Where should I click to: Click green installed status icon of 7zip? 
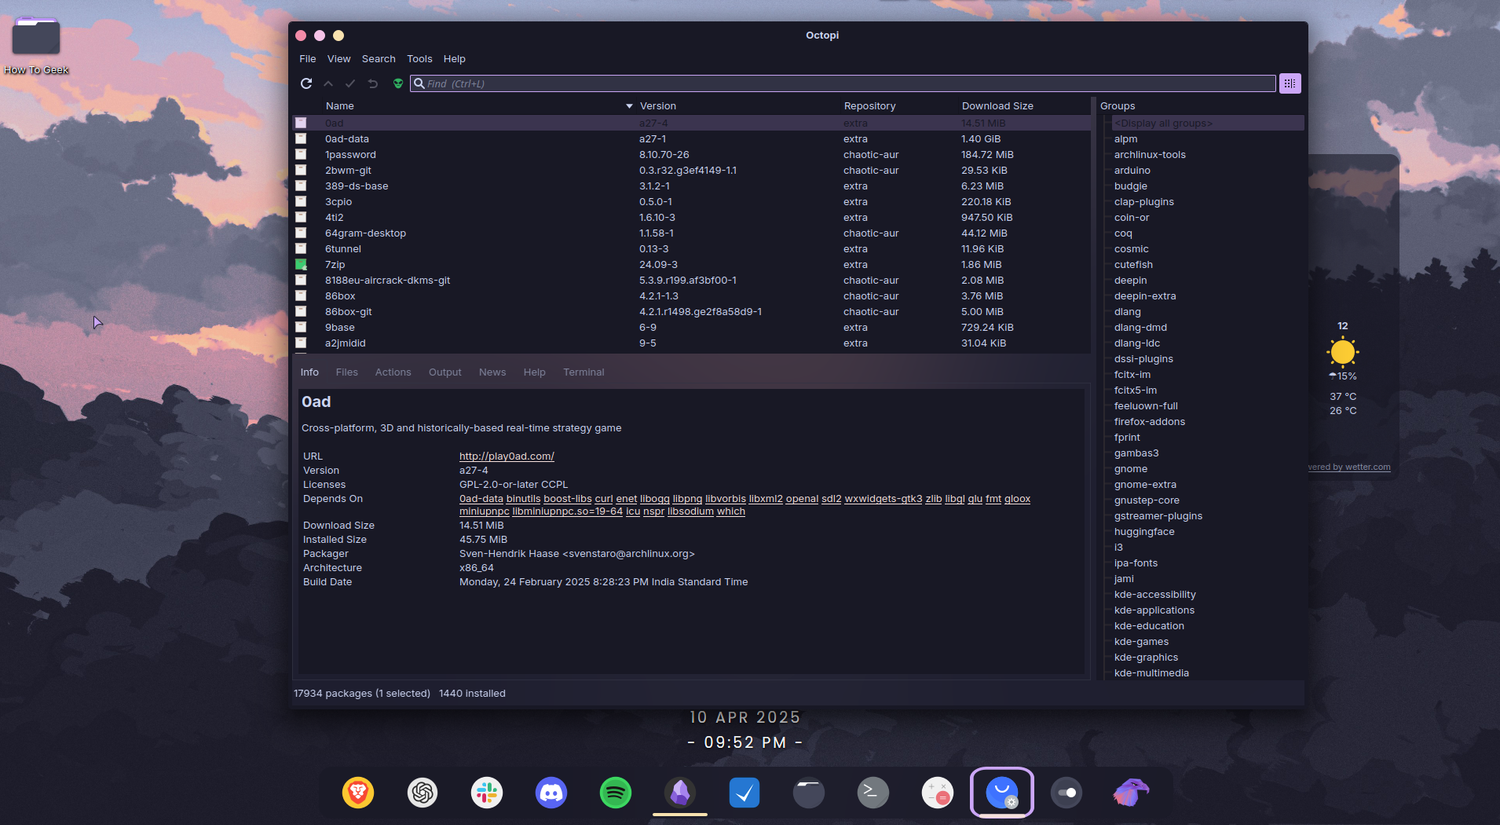point(300,265)
